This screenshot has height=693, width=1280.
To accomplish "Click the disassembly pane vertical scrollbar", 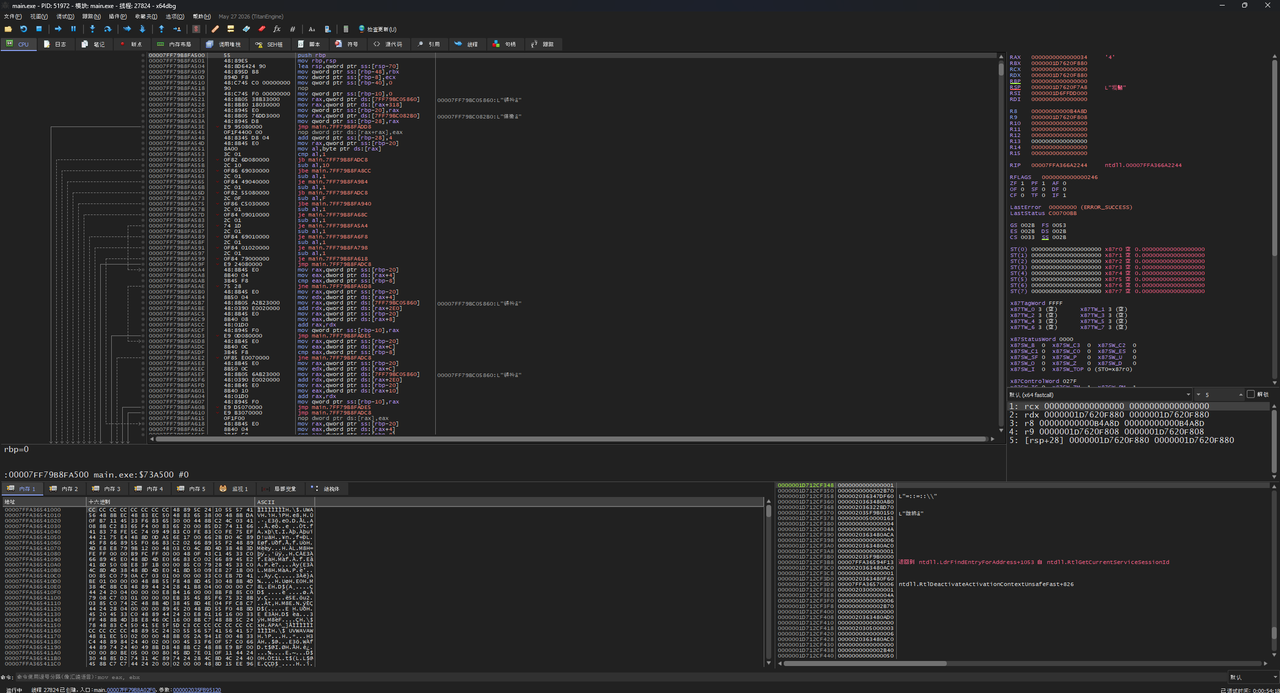I will pos(1001,245).
